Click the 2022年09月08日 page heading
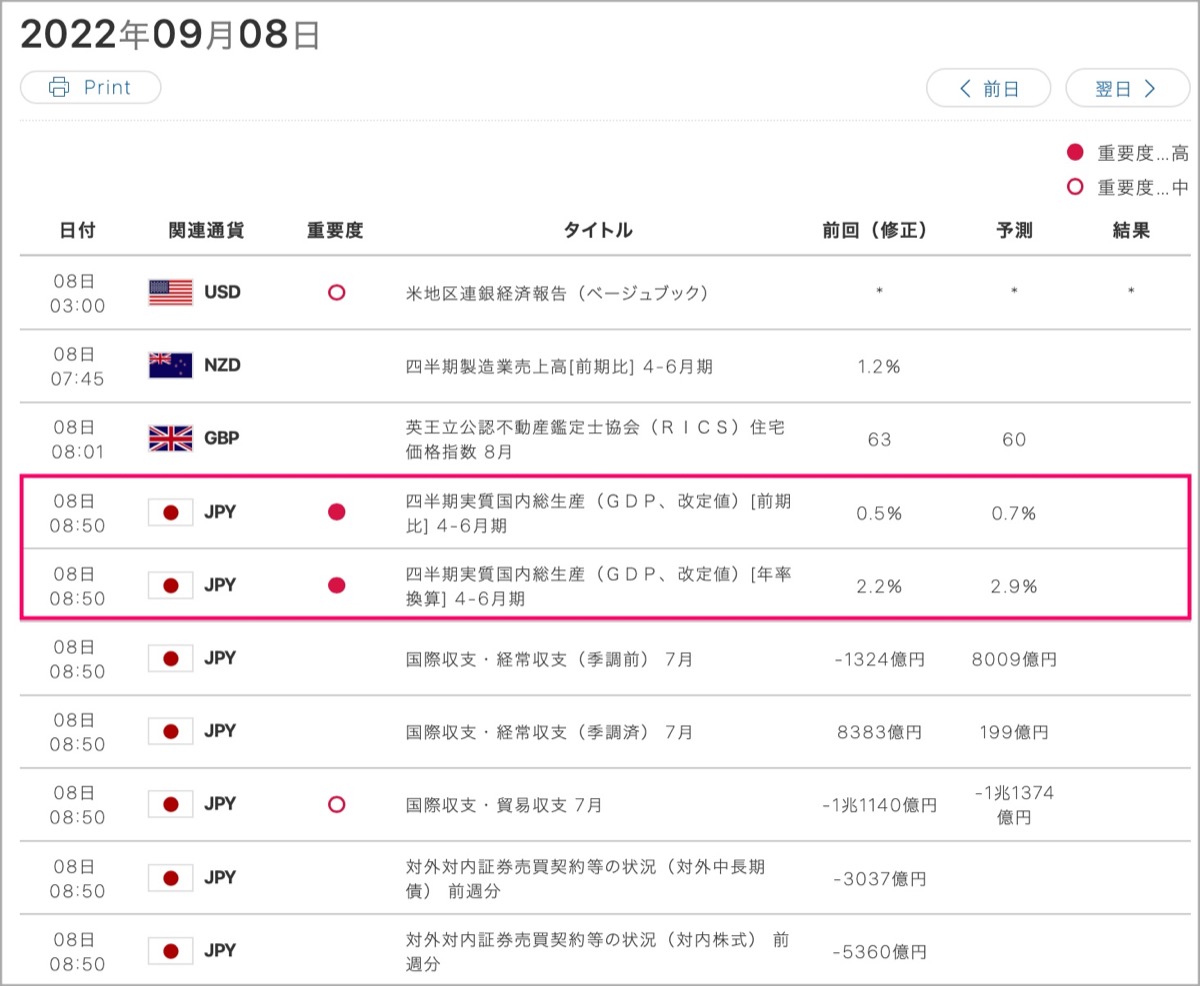This screenshot has height=986, width=1200. (170, 35)
